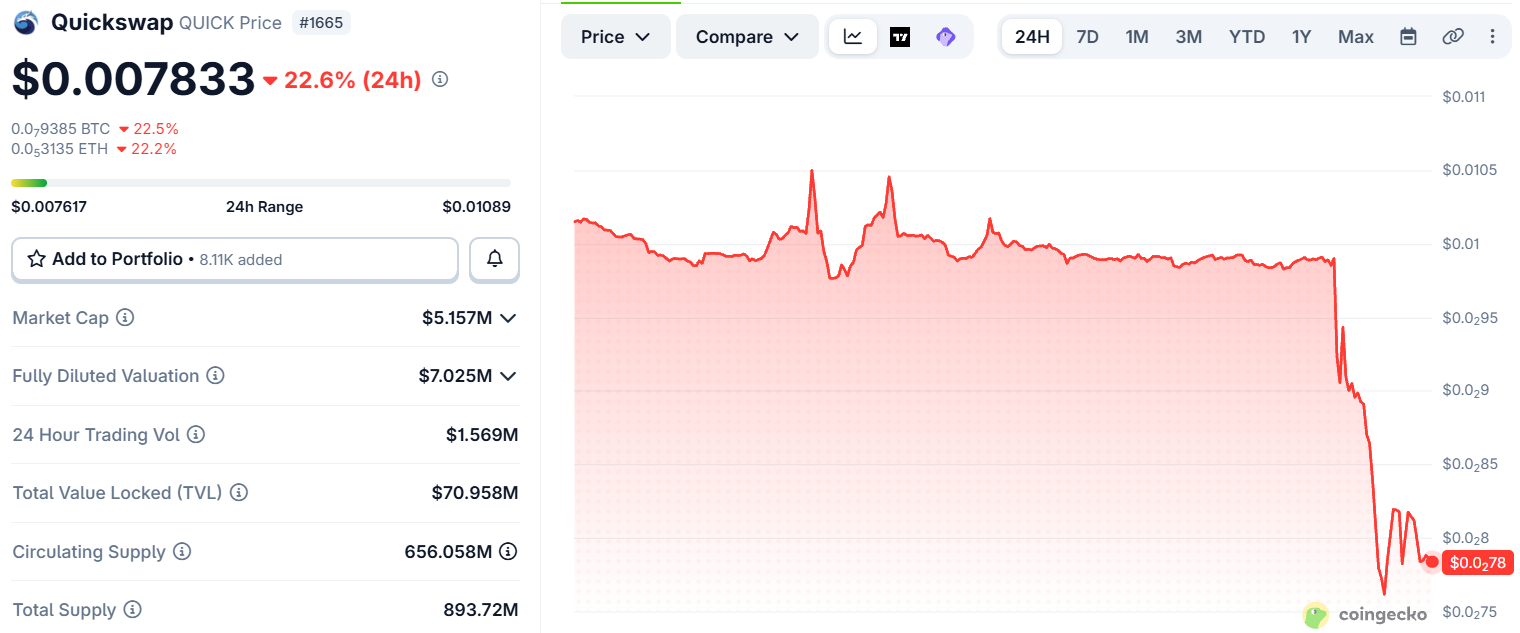This screenshot has height=633, width=1520.
Task: Show Total Value Locked info icon
Action: point(239,493)
